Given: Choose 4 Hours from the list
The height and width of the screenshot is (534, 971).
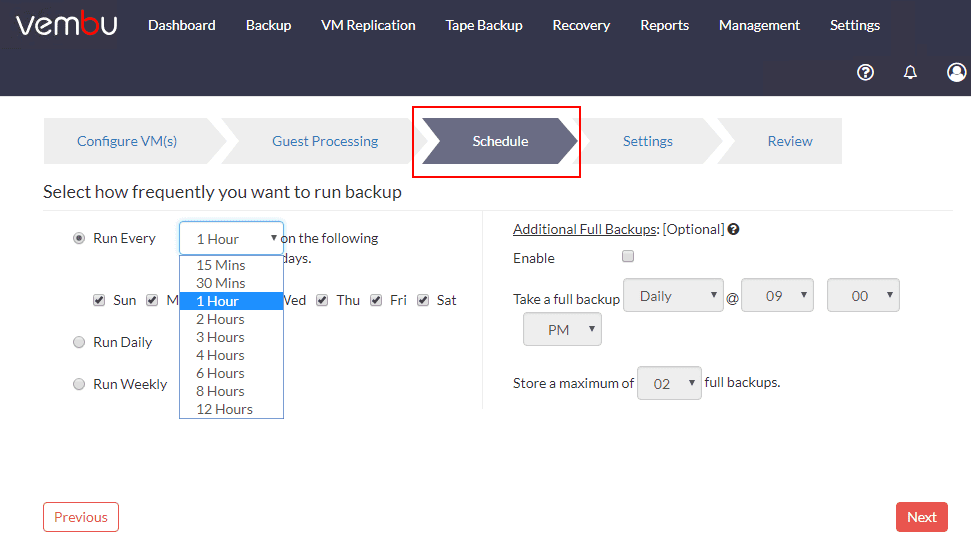Looking at the screenshot, I should pos(232,355).
